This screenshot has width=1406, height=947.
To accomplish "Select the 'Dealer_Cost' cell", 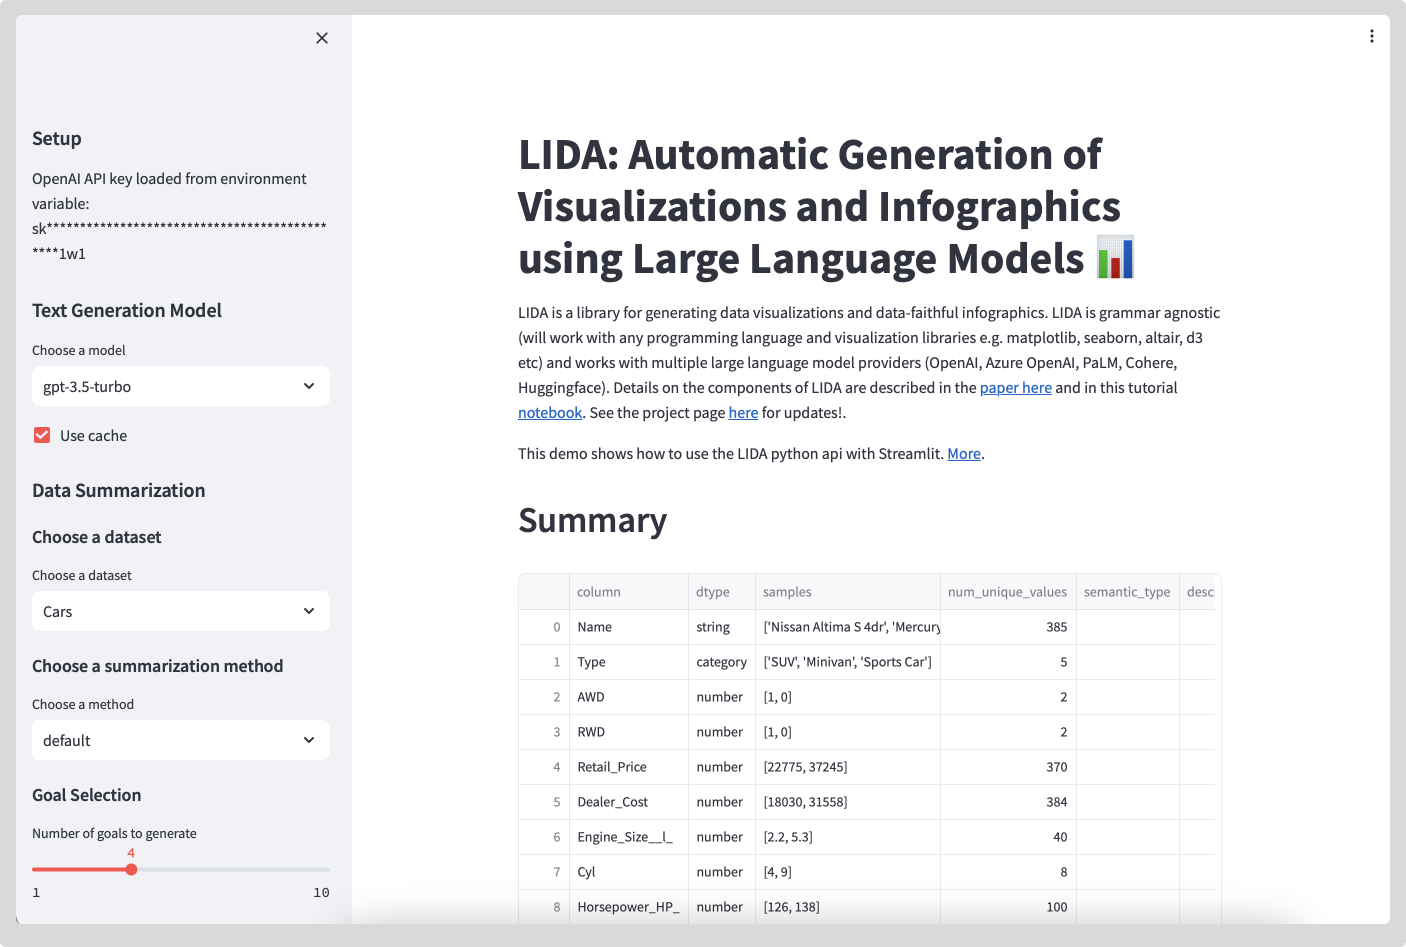I will tap(628, 802).
